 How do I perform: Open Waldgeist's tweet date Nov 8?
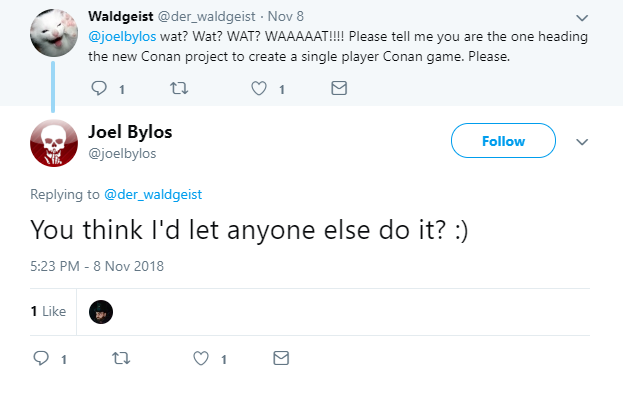pyautogui.click(x=286, y=16)
